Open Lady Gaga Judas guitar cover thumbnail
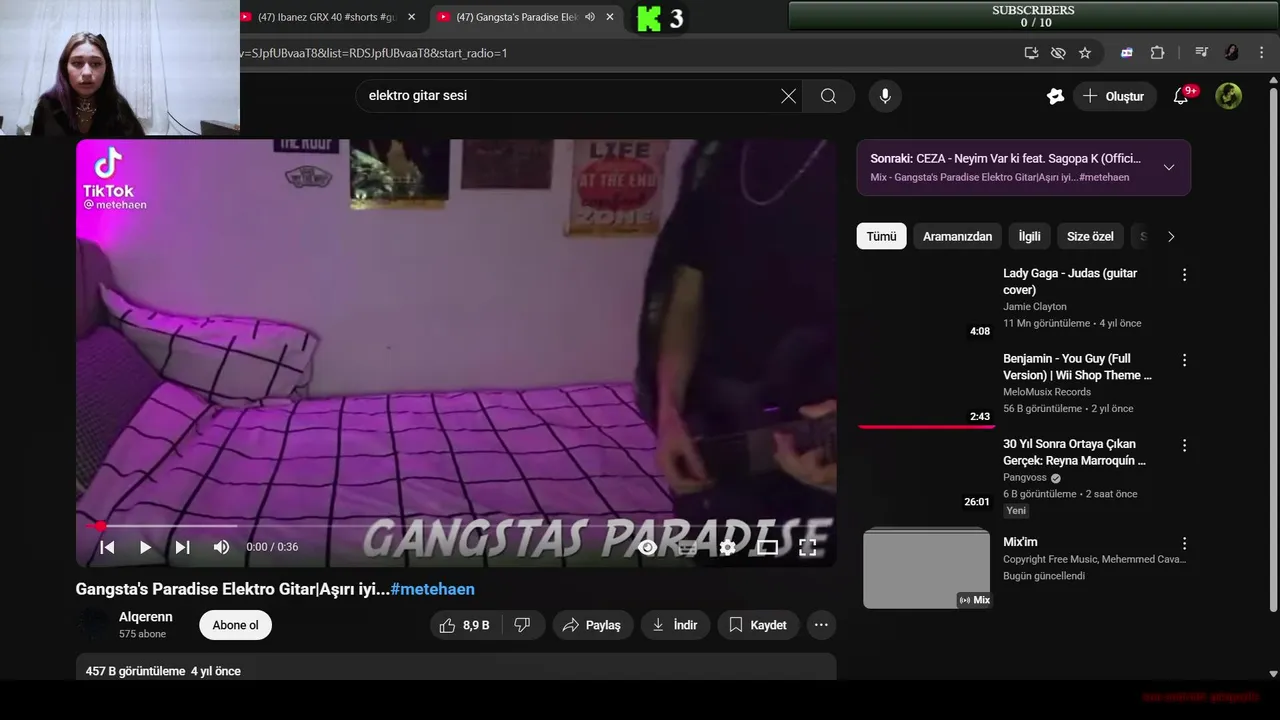The image size is (1280, 720). 926,303
